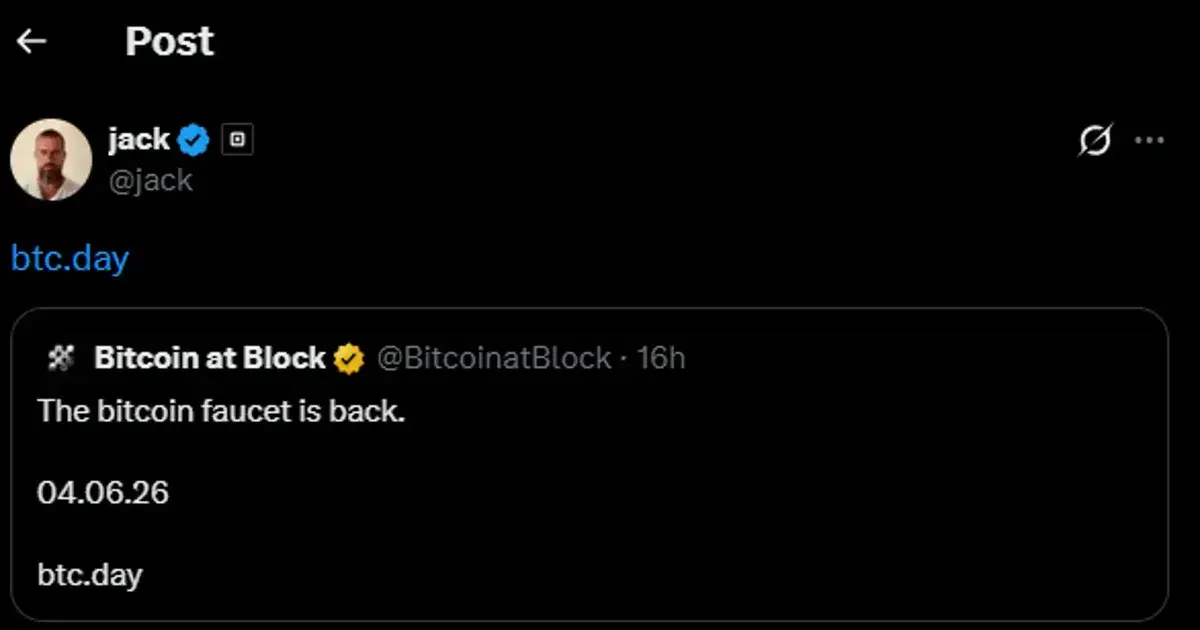
Task: Click the Bitcoin at Block pinwheel logo
Action: tap(62, 357)
